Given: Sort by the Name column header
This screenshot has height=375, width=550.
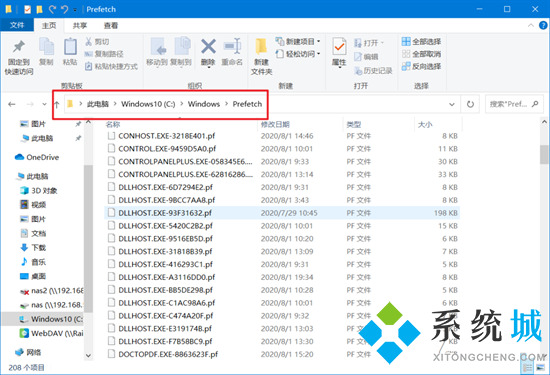Looking at the screenshot, I should [x=113, y=124].
